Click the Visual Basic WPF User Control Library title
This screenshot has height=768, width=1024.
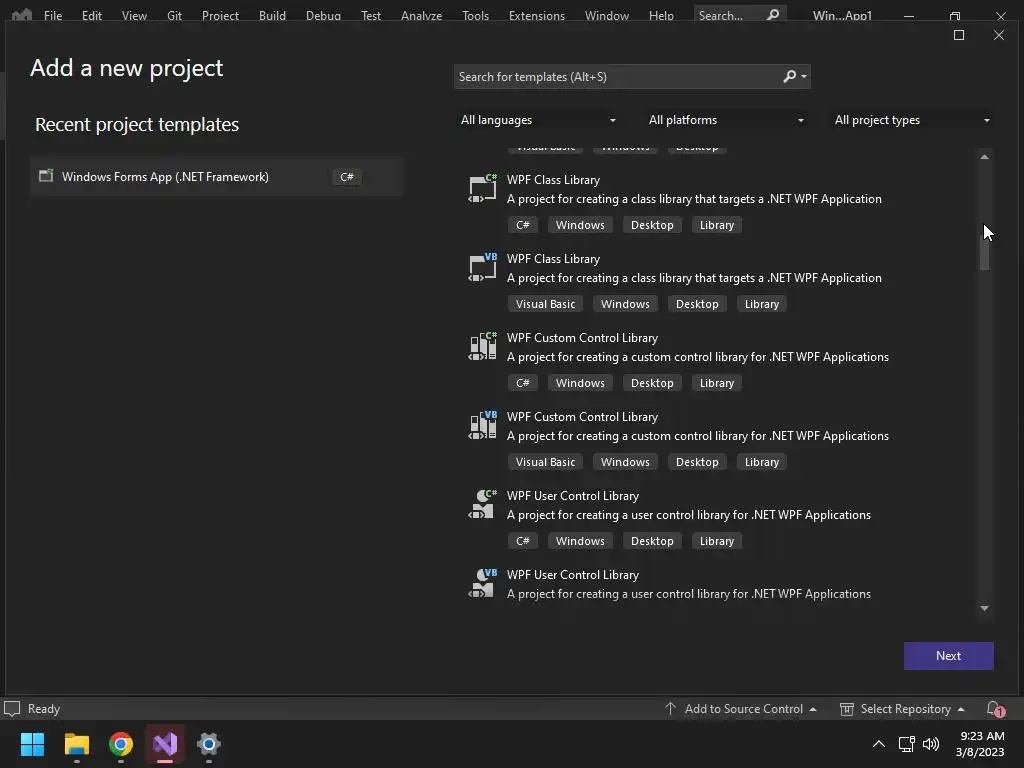coord(573,575)
